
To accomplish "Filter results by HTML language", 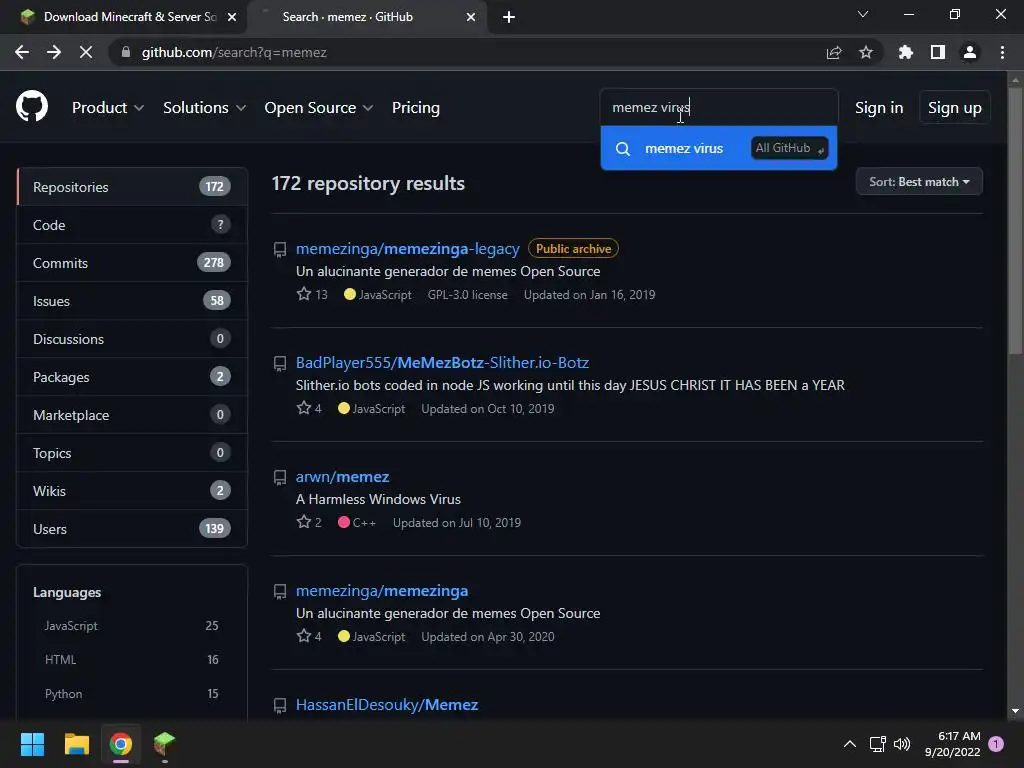I will pyautogui.click(x=131, y=660).
